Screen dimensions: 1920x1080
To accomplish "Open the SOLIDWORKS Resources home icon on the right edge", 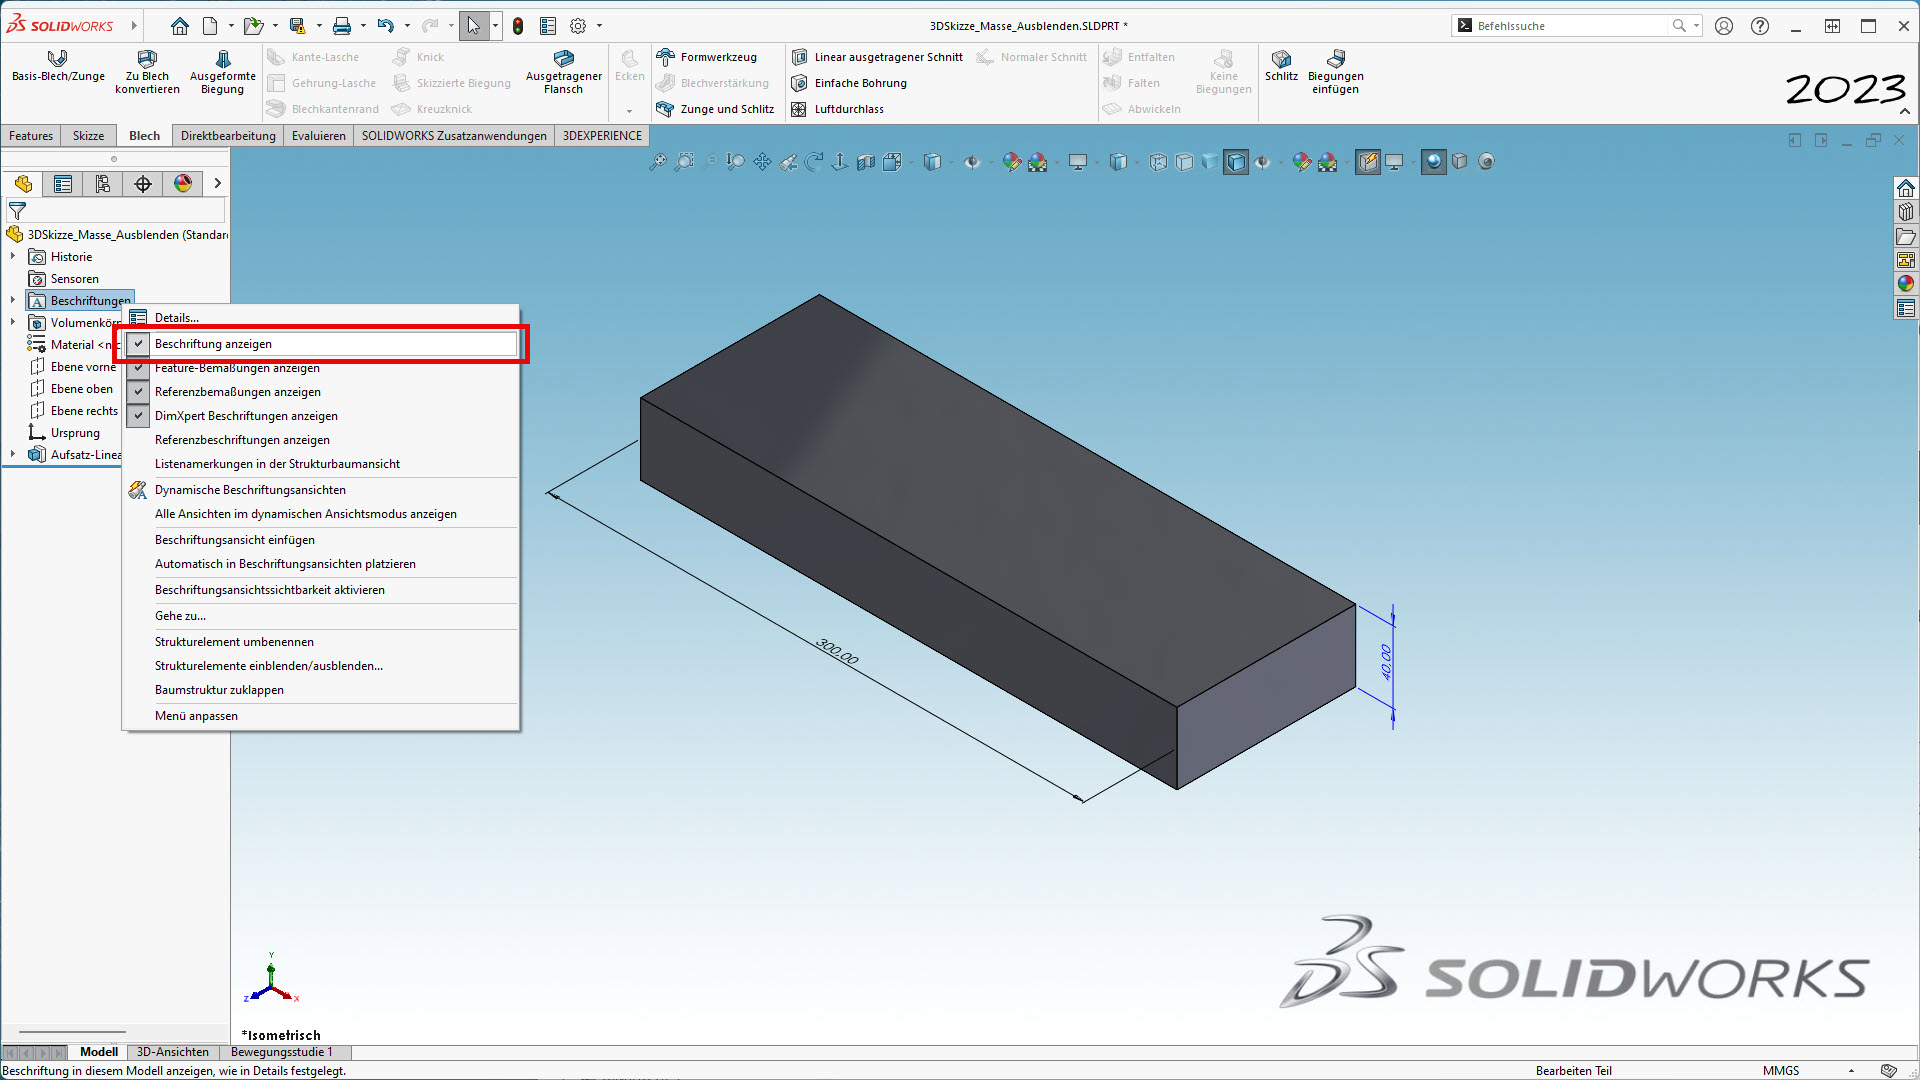I will point(1906,188).
